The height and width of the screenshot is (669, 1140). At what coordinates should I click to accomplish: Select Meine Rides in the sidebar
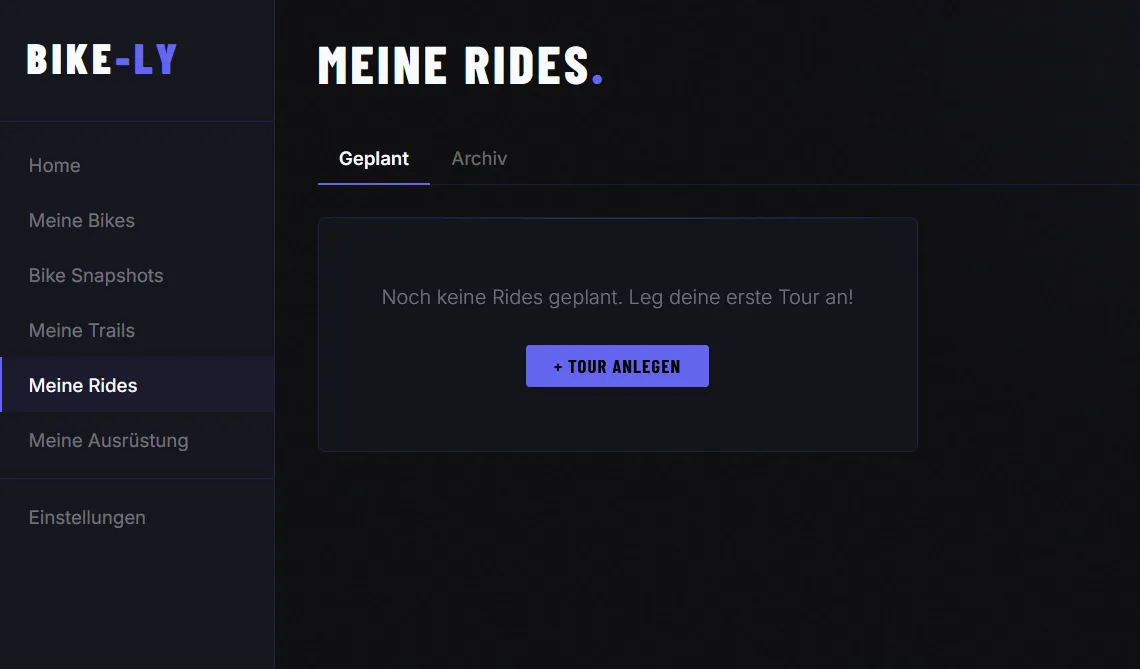pos(83,385)
